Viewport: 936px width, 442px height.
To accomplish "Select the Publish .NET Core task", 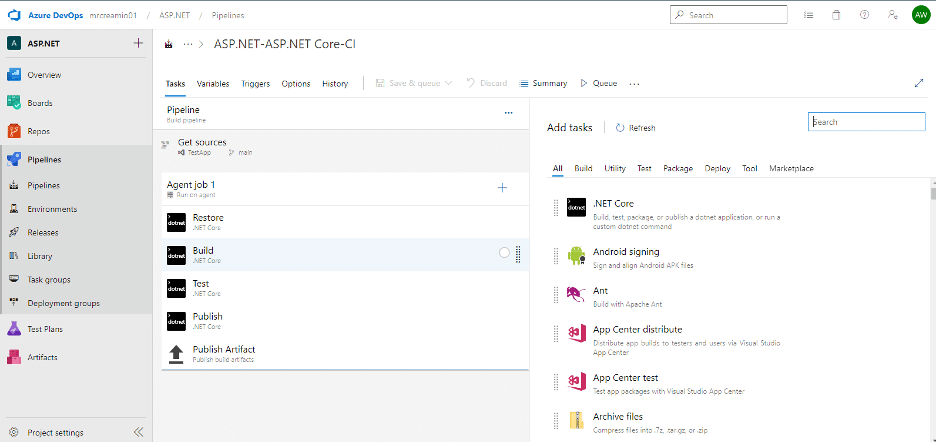I will [x=346, y=321].
